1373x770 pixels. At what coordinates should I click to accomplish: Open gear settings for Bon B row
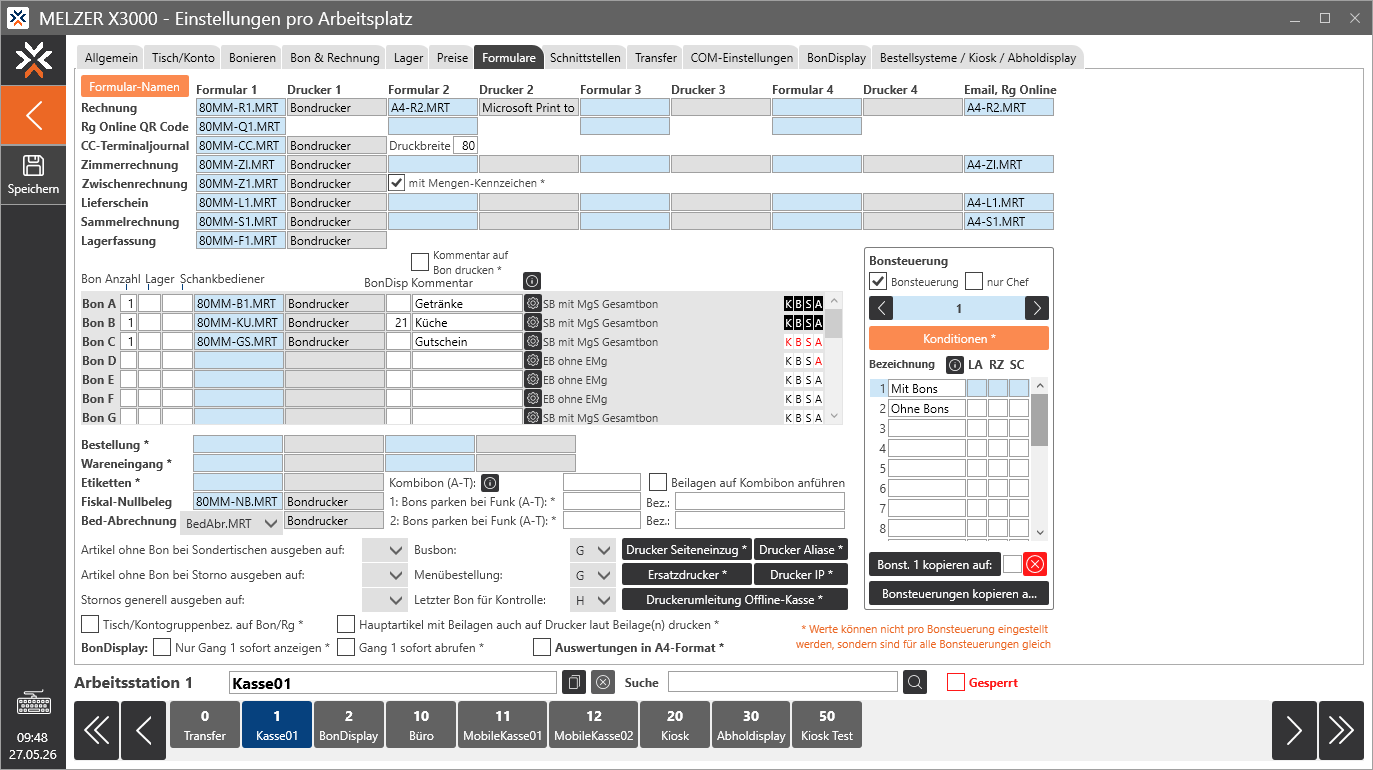point(532,322)
